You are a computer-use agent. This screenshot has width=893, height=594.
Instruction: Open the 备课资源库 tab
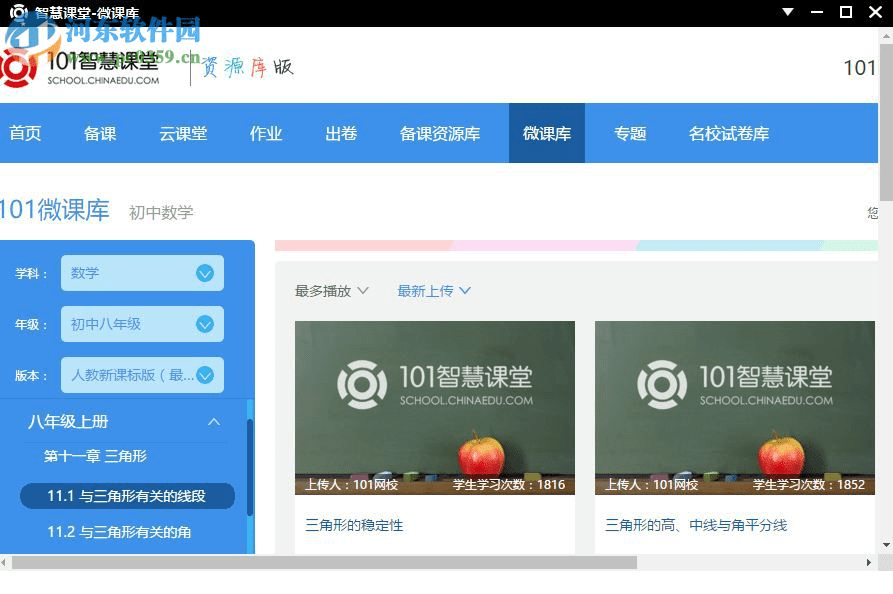coord(440,133)
